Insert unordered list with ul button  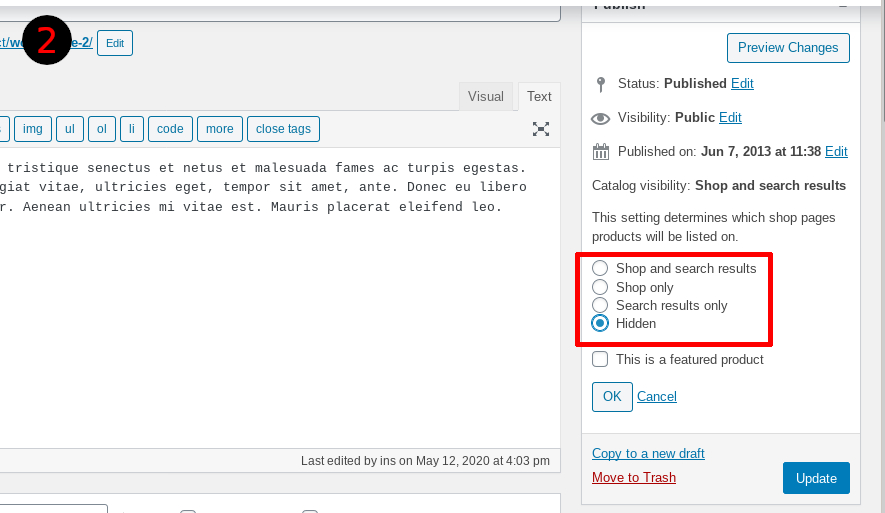70,129
